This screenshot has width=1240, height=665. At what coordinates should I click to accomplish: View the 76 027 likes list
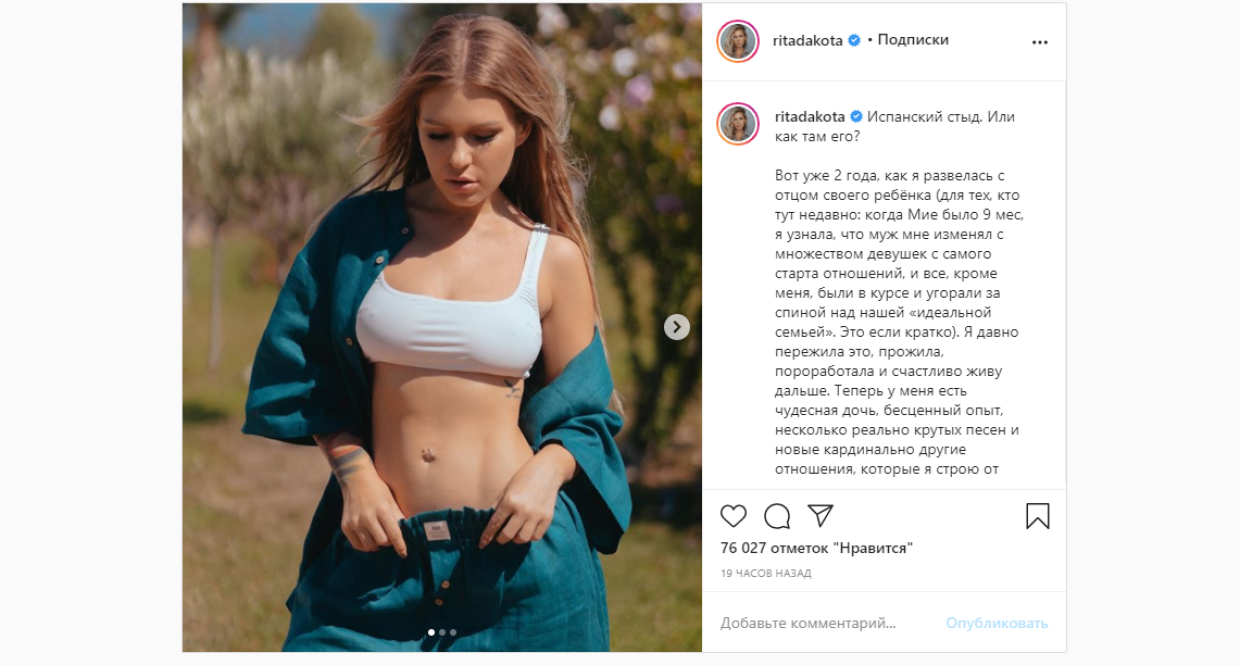pyautogui.click(x=817, y=548)
